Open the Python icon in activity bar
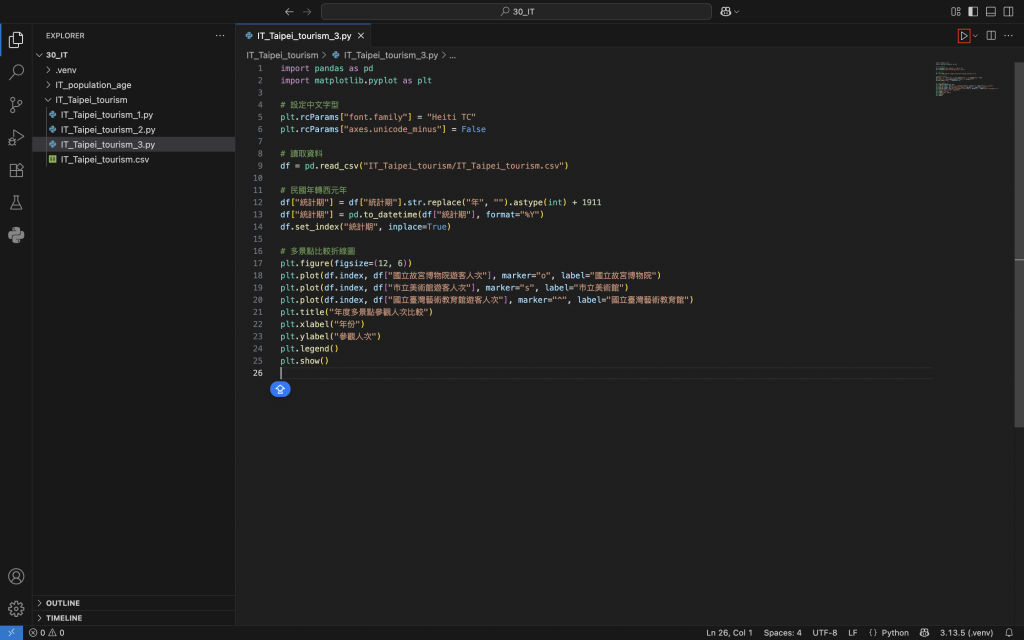The image size is (1024, 640). (x=16, y=236)
